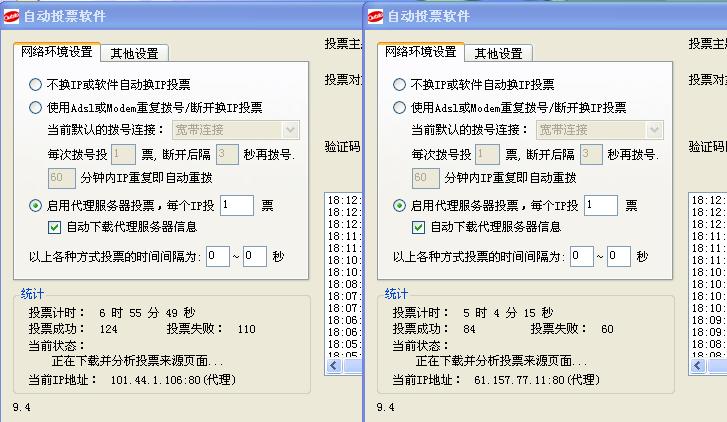The height and width of the screenshot is (422, 727).
Task: Choose 不换IP或软件自动换IP投票 in the right window
Action: click(400, 85)
